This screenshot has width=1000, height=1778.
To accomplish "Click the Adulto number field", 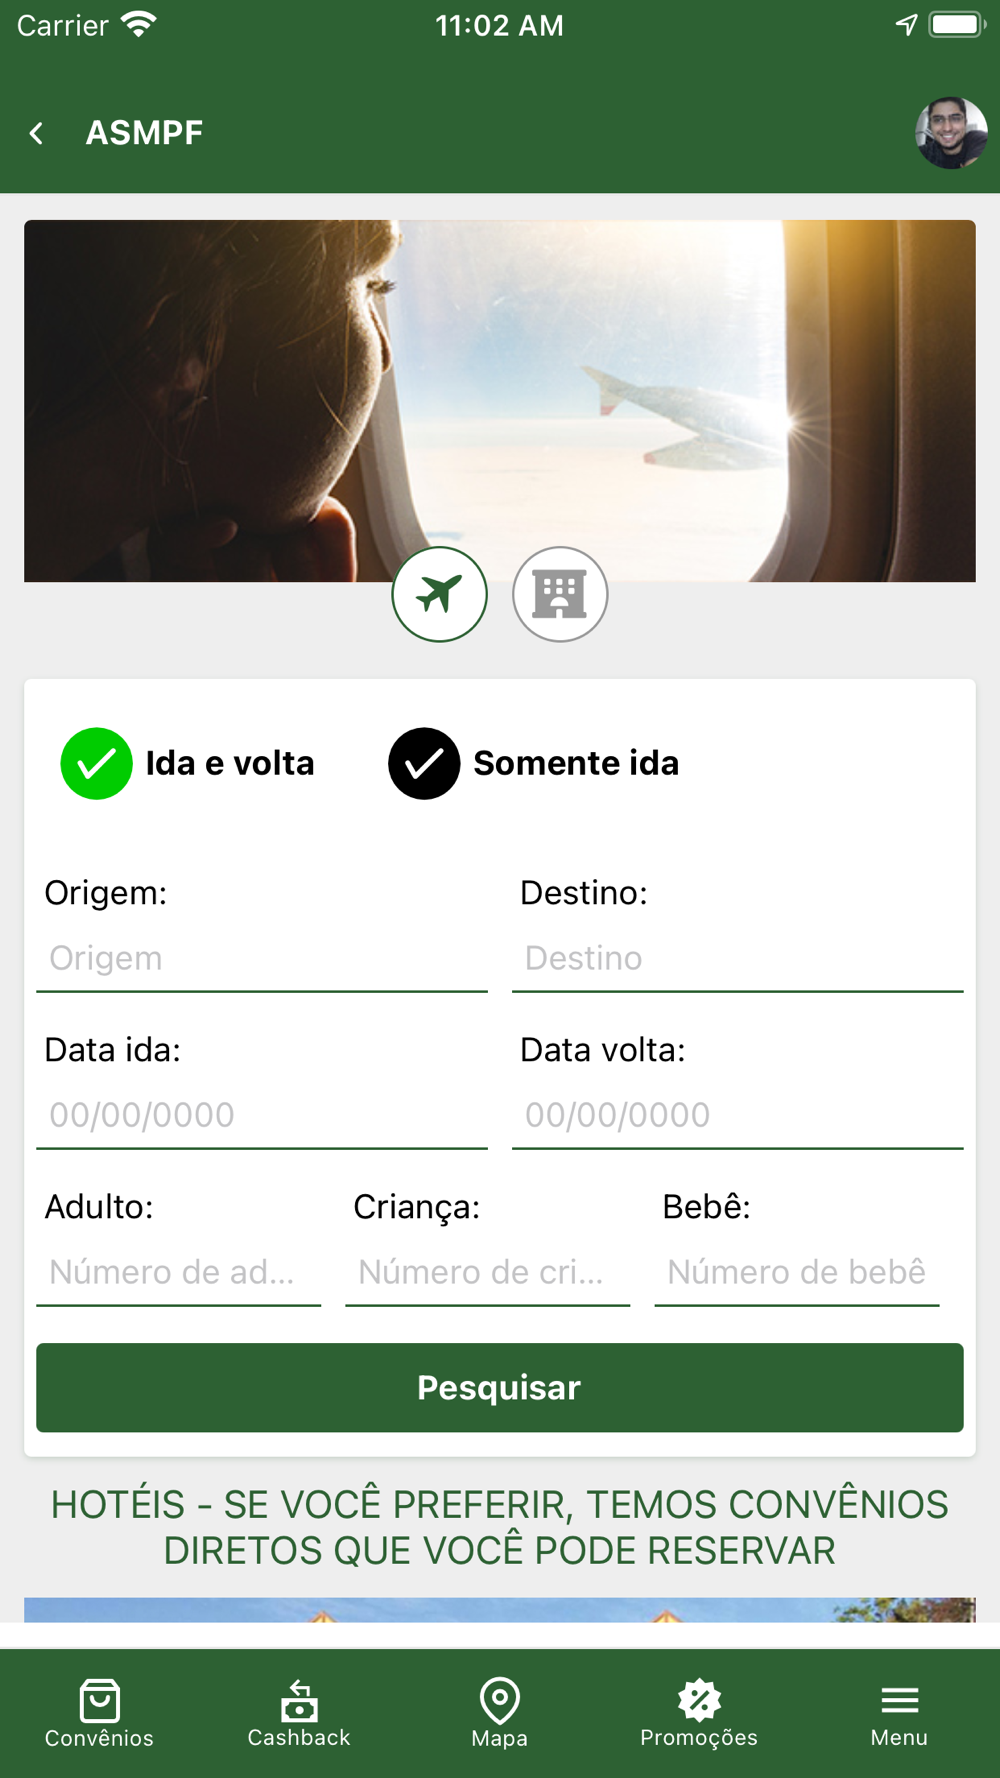I will tap(179, 1272).
